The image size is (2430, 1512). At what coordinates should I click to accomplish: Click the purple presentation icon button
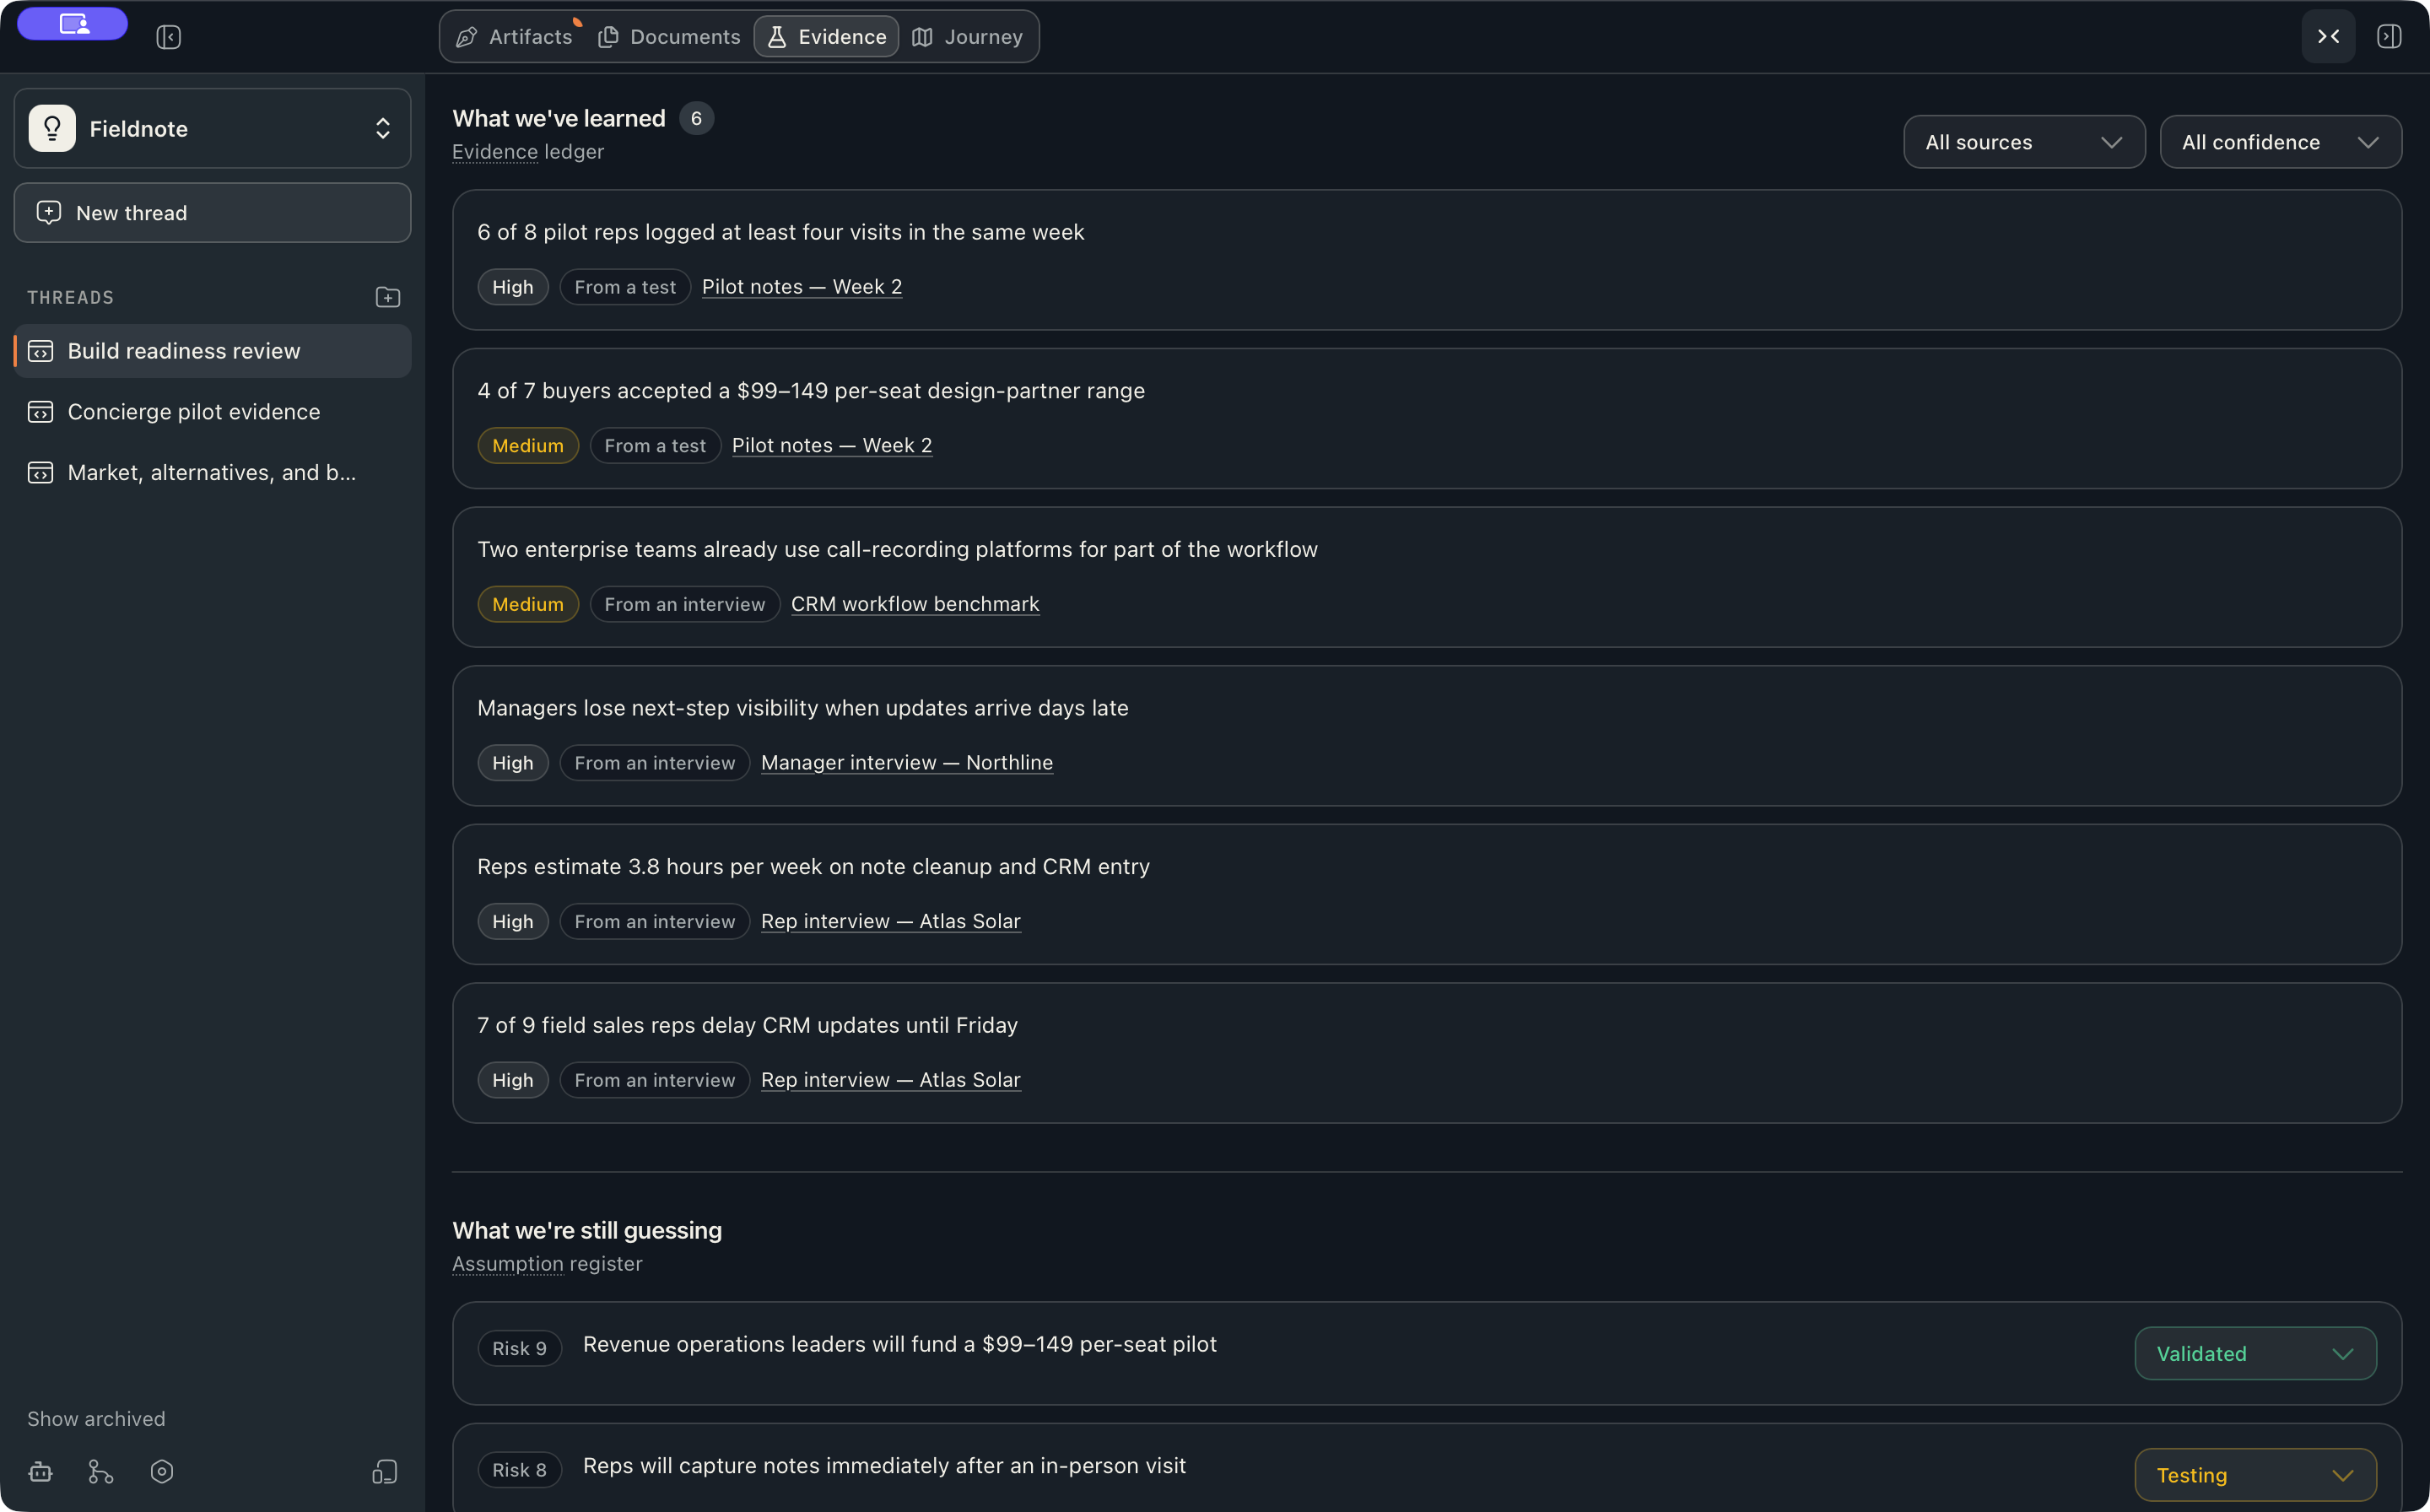pyautogui.click(x=72, y=24)
